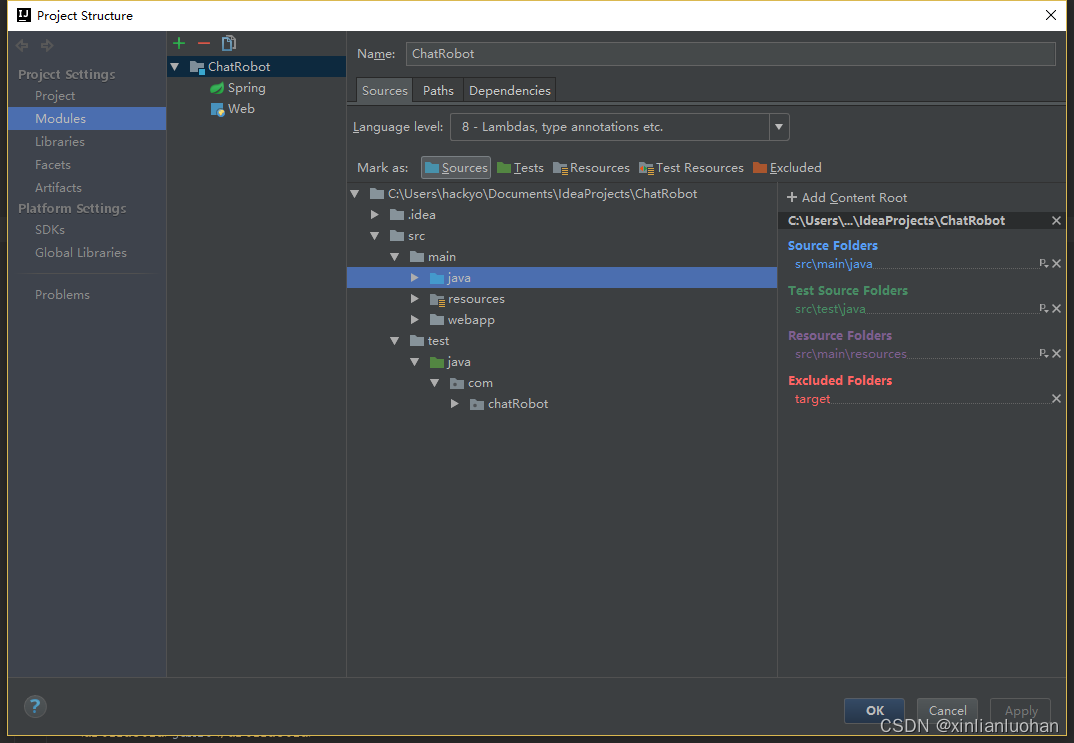Switch to the Paths tab
The width and height of the screenshot is (1074, 743).
[x=437, y=89]
